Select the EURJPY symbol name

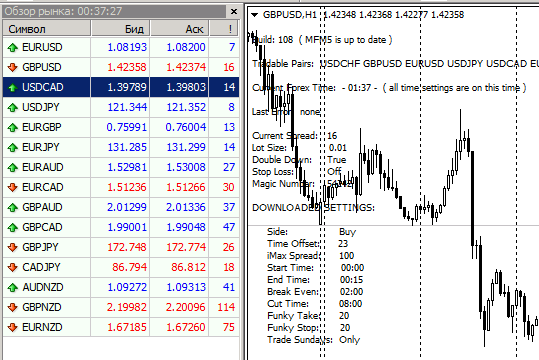point(41,147)
